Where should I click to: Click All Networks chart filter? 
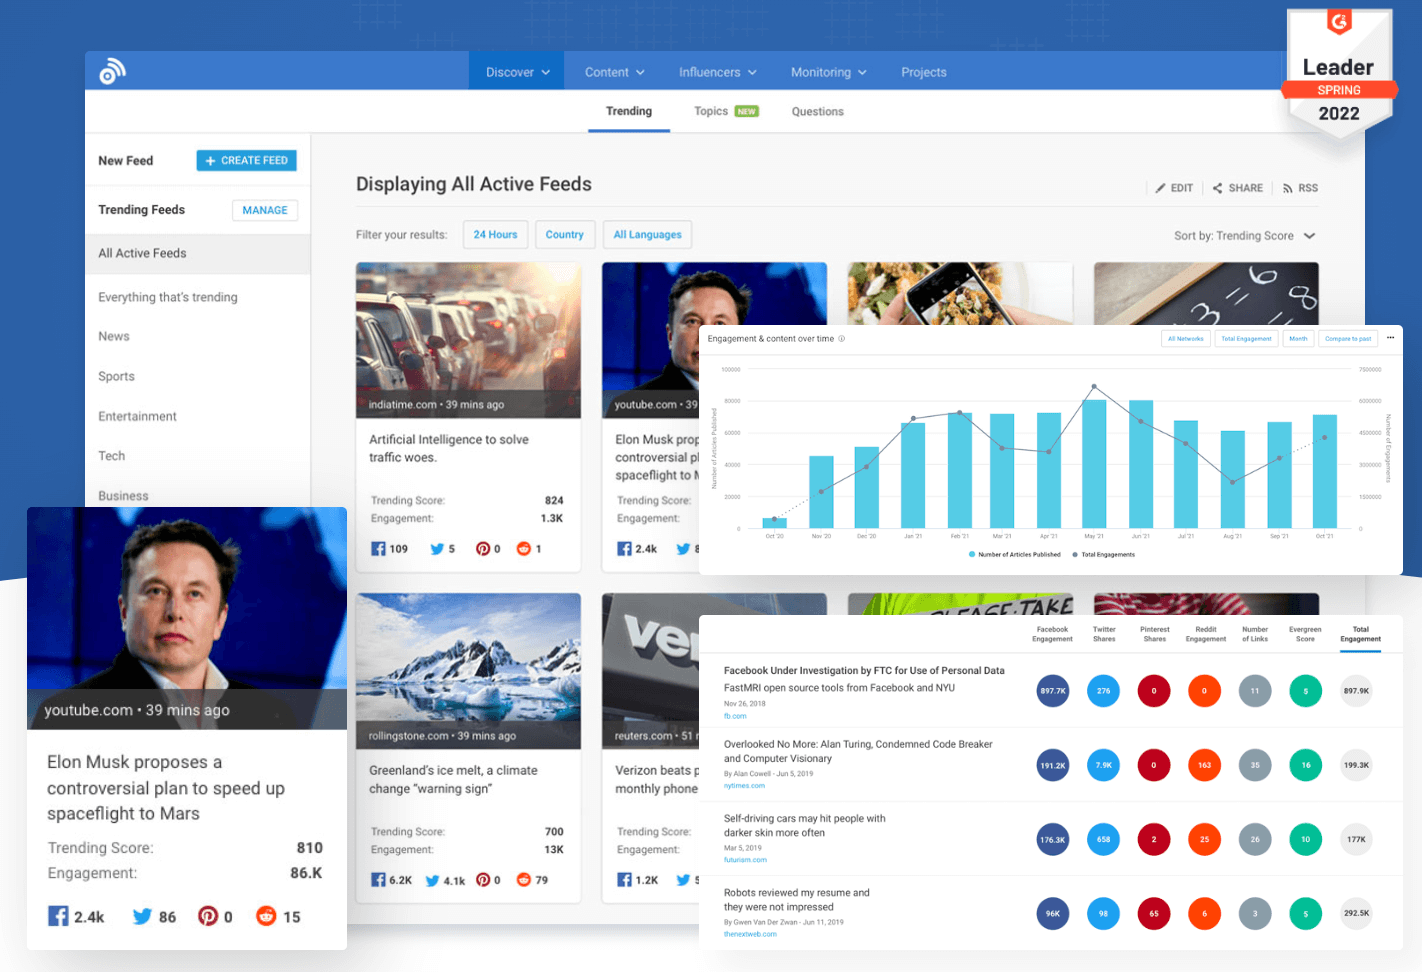[x=1185, y=339]
